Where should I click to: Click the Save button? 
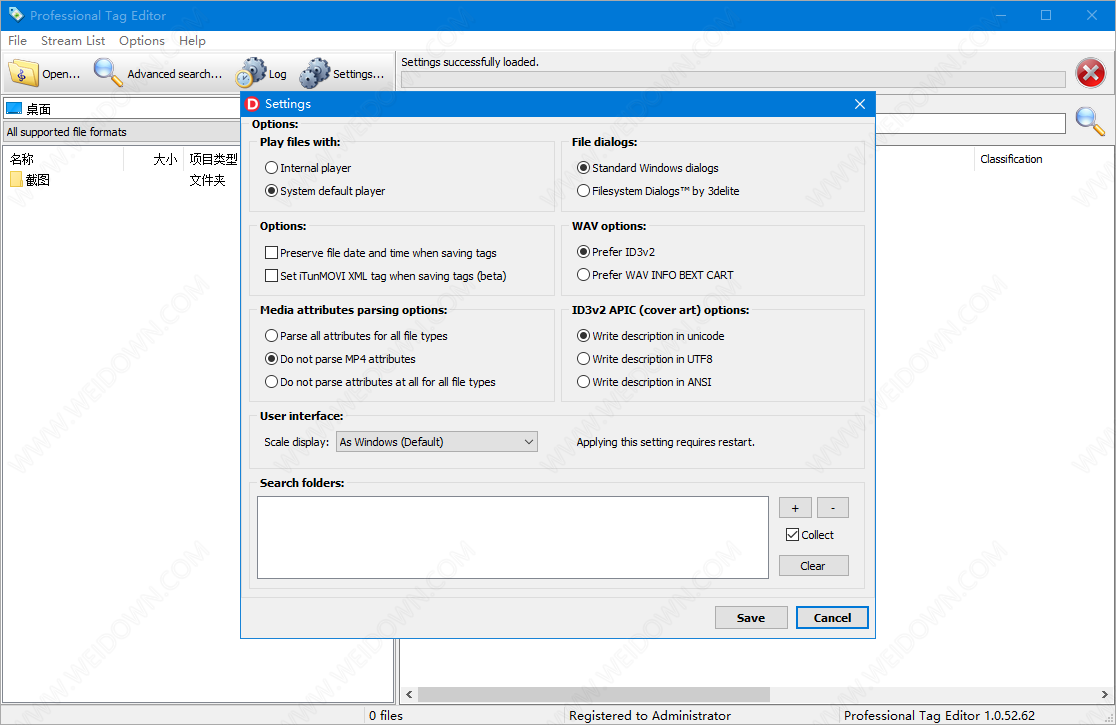(x=751, y=618)
